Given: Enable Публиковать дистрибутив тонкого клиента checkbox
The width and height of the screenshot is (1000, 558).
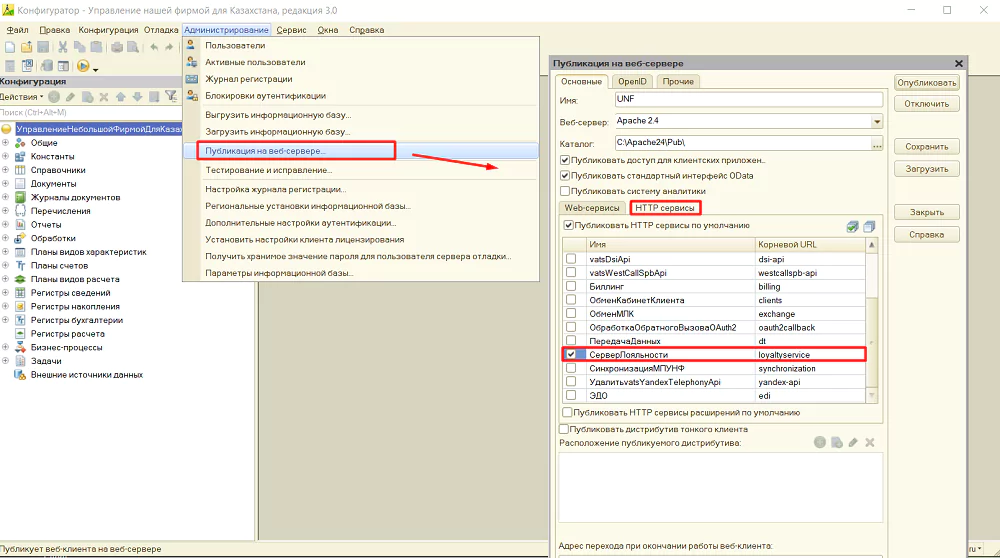Looking at the screenshot, I should coord(564,429).
